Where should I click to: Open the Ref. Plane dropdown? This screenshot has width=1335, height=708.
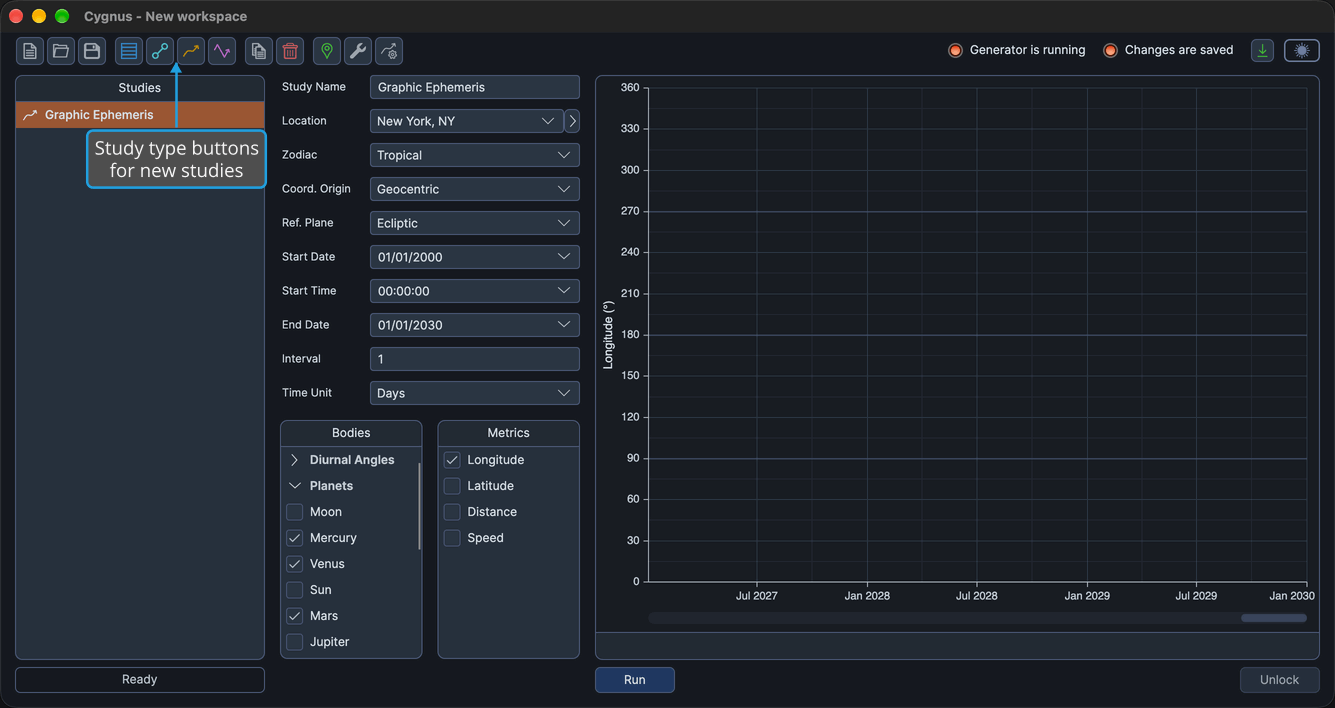tap(475, 223)
